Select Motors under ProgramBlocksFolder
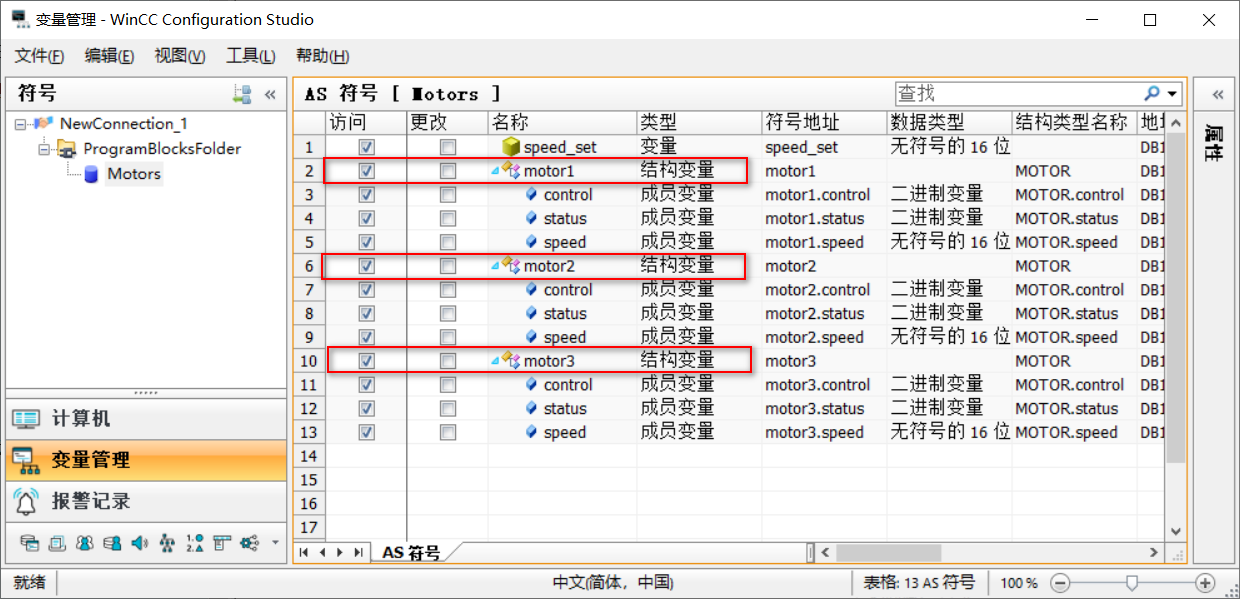Viewport: 1240px width, 599px height. click(x=133, y=174)
